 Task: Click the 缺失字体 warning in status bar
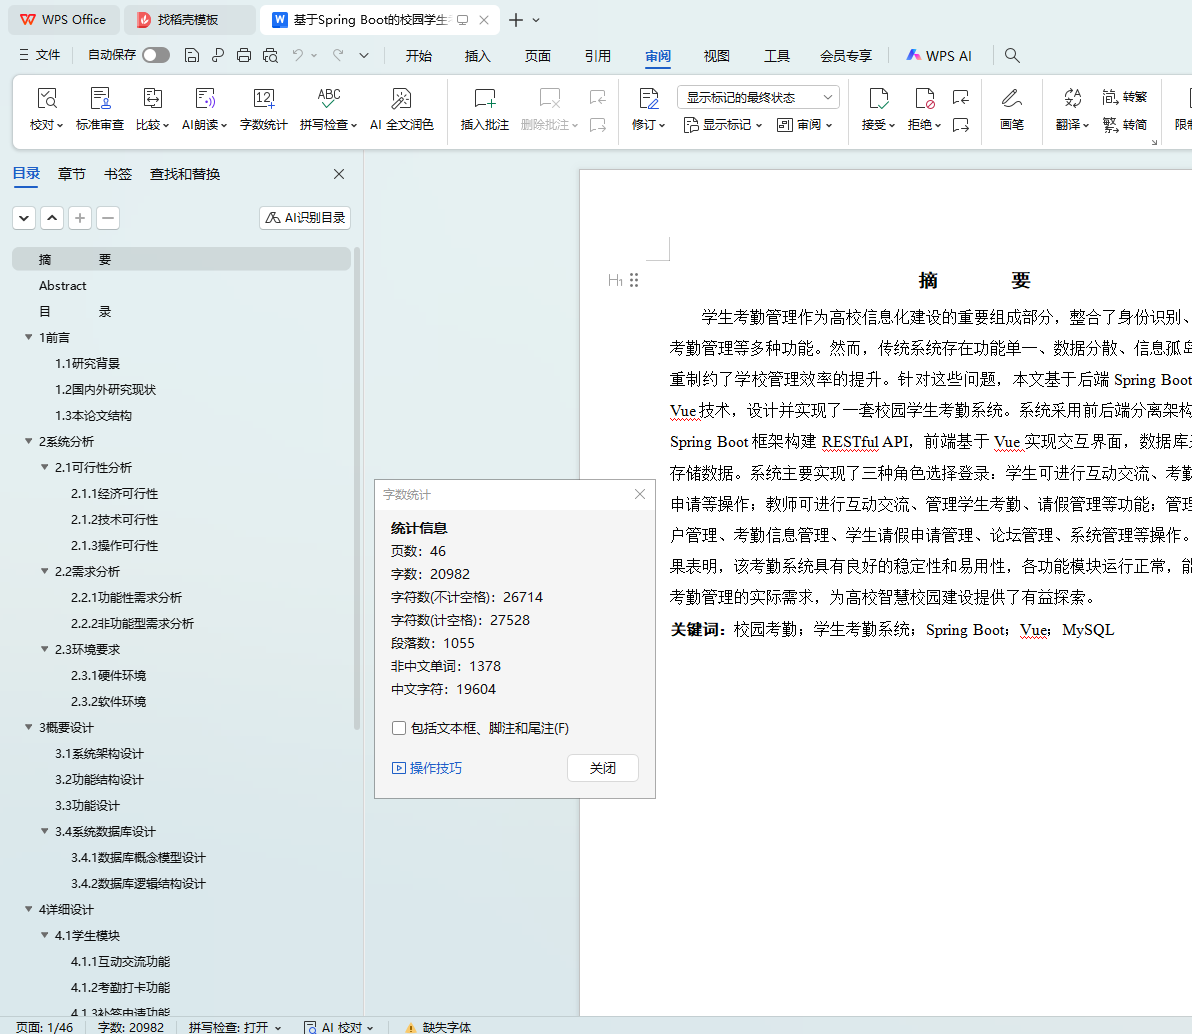click(438, 1027)
